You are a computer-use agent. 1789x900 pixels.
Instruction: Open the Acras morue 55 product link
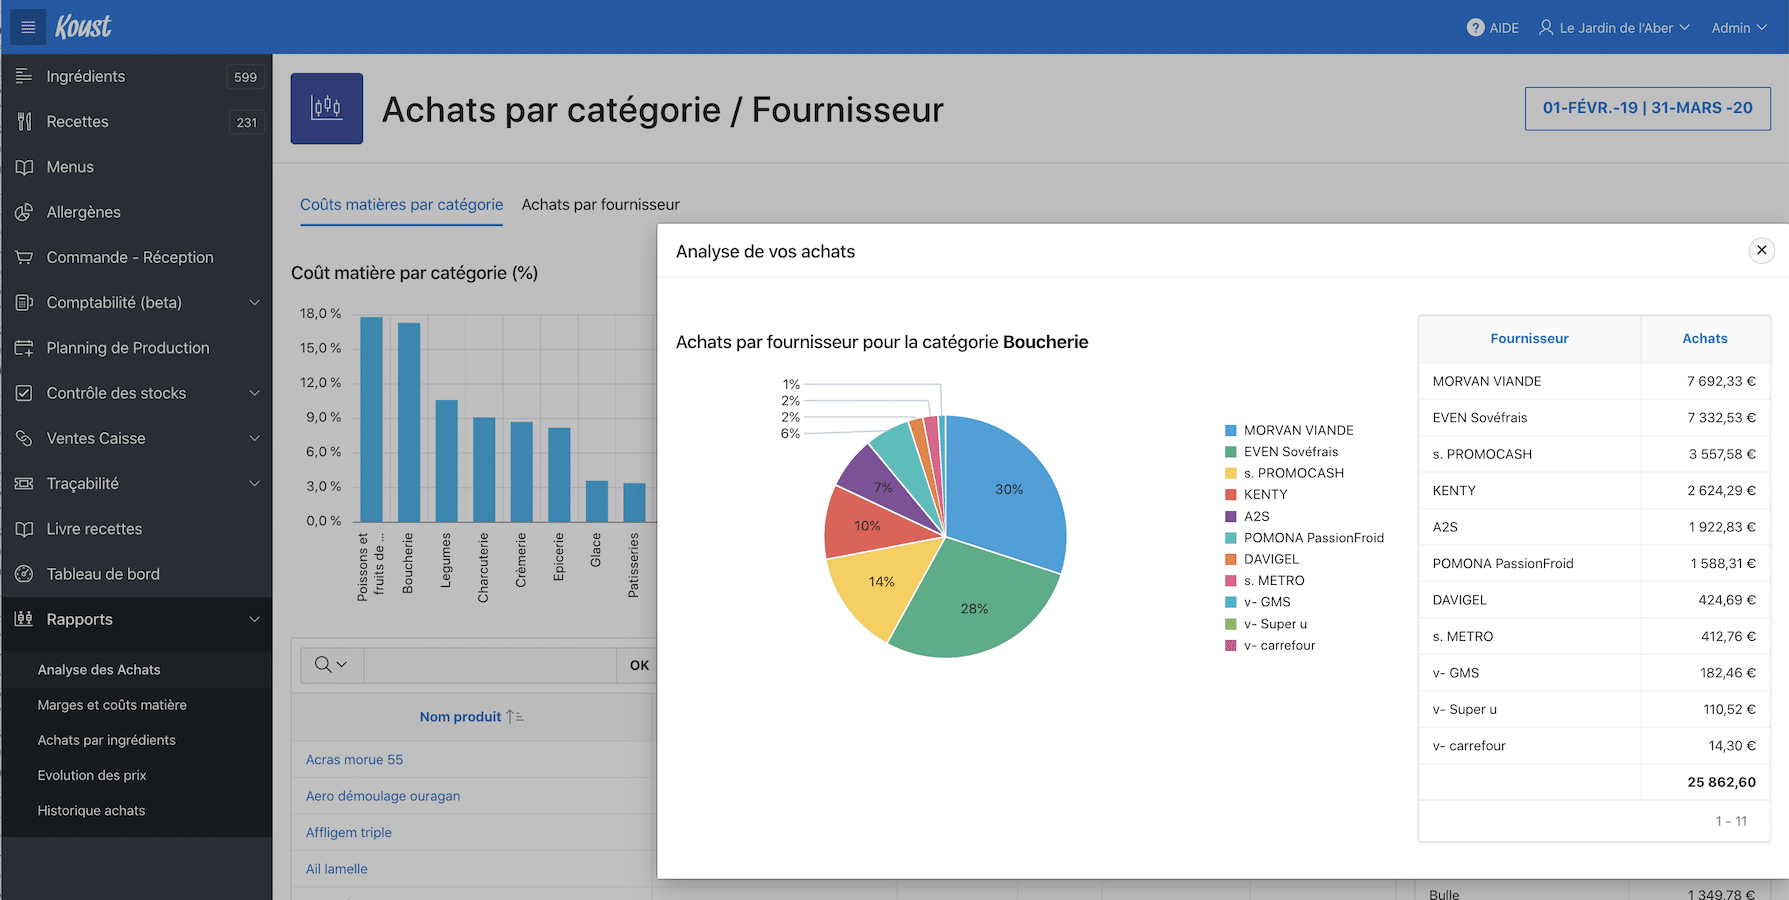click(354, 759)
